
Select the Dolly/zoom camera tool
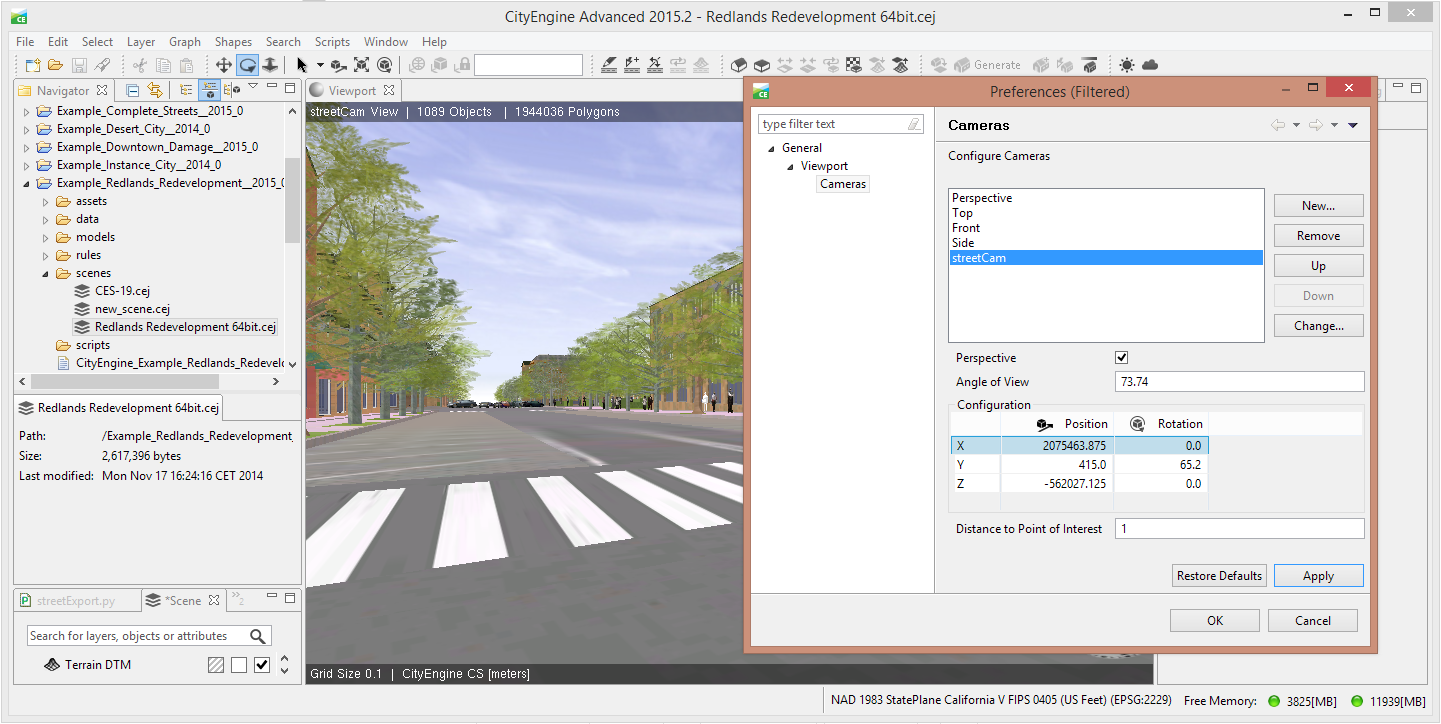tap(270, 65)
